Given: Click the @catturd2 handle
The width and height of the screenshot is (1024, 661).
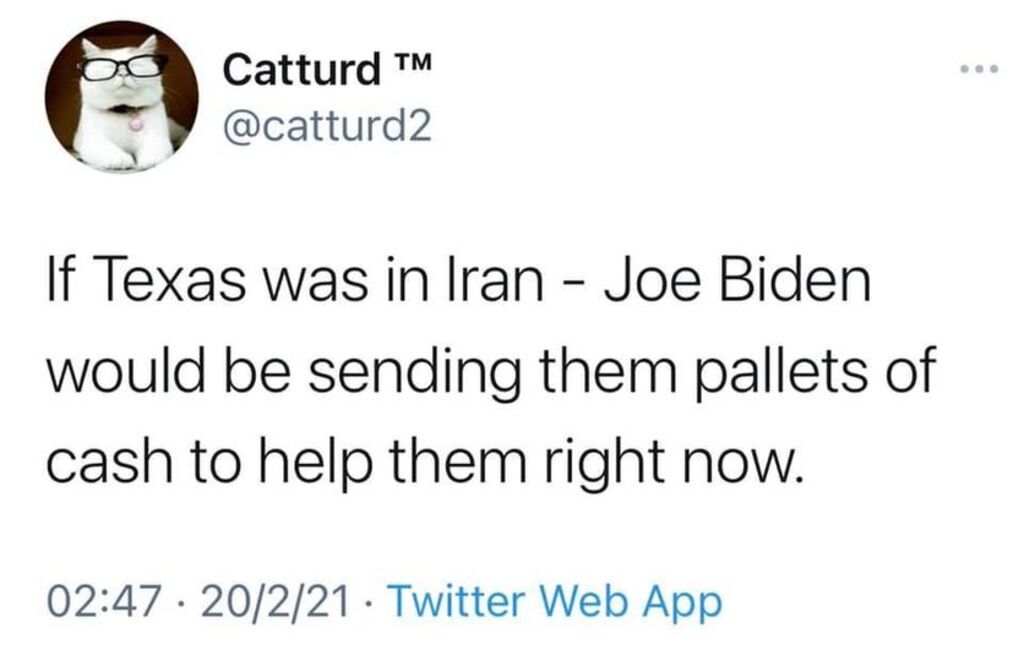Looking at the screenshot, I should tap(324, 127).
